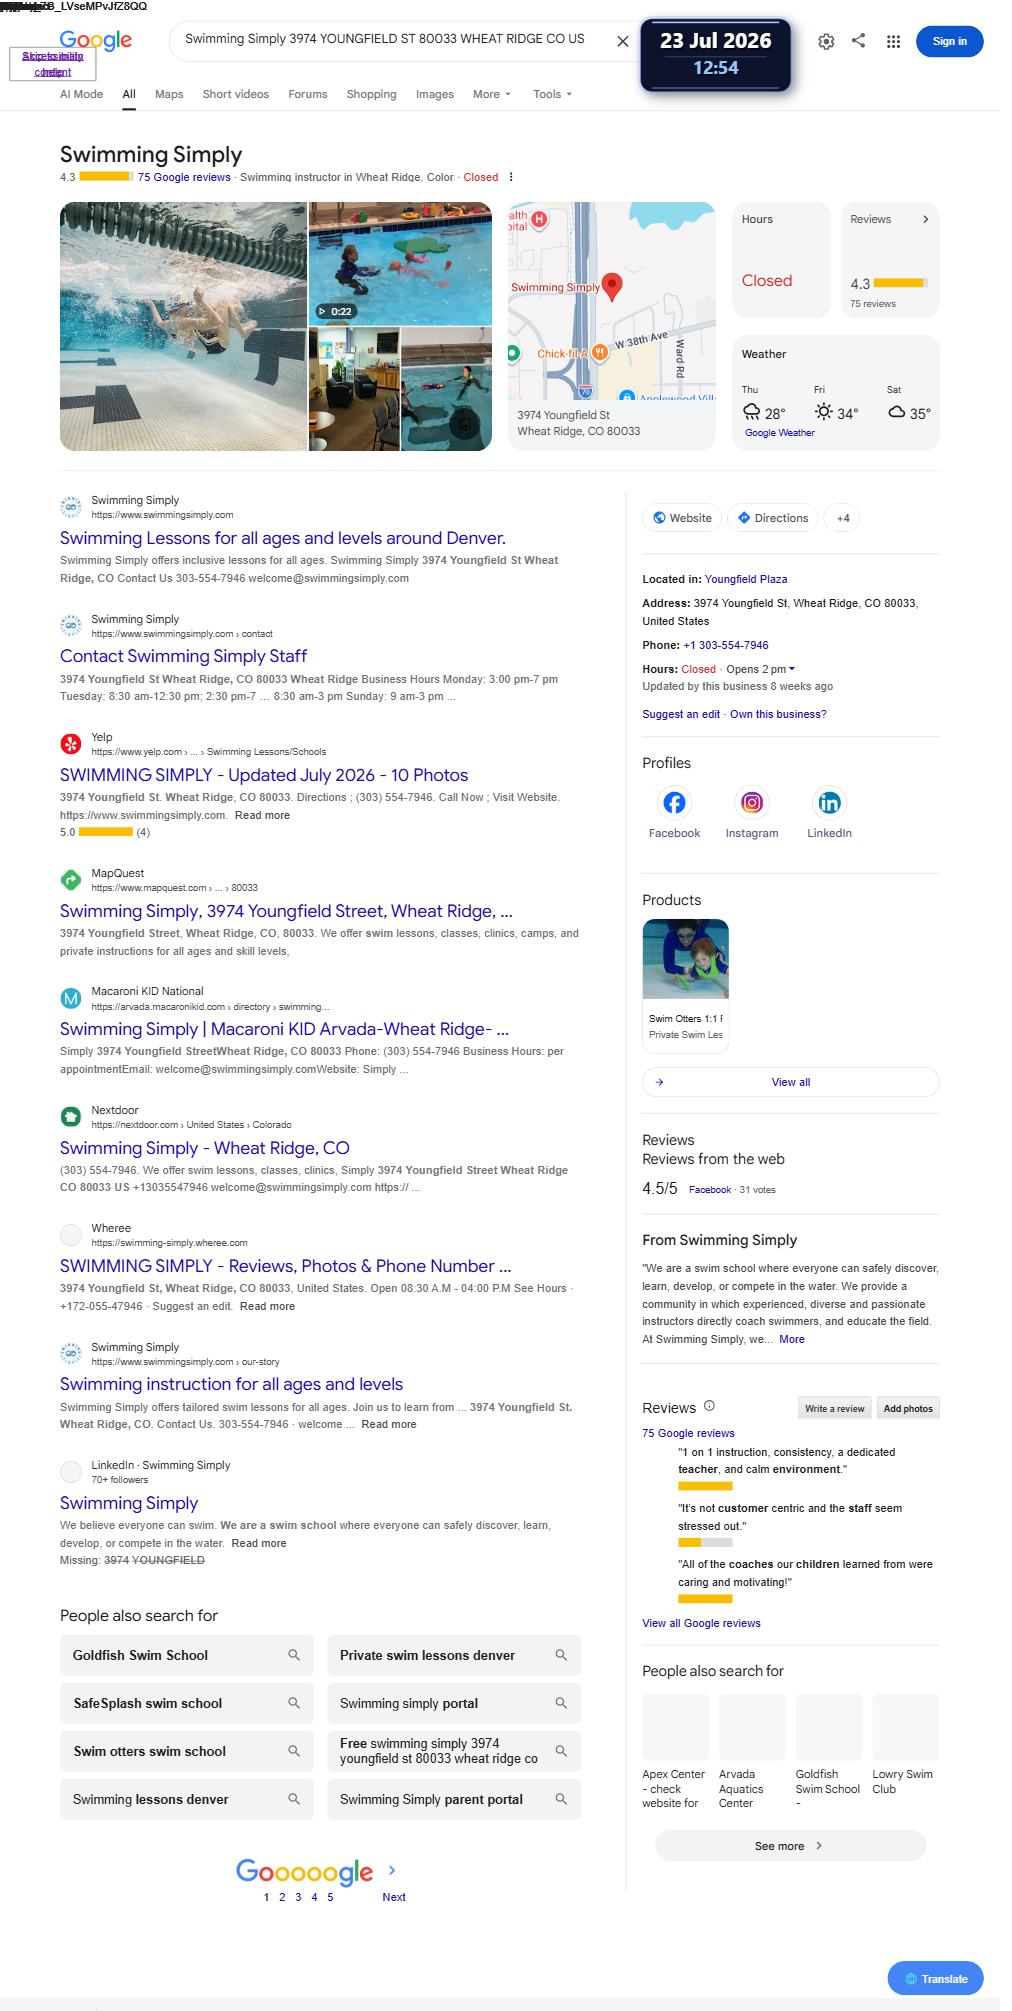Switch to the Maps tab
1012x2011 pixels.
[x=169, y=94]
